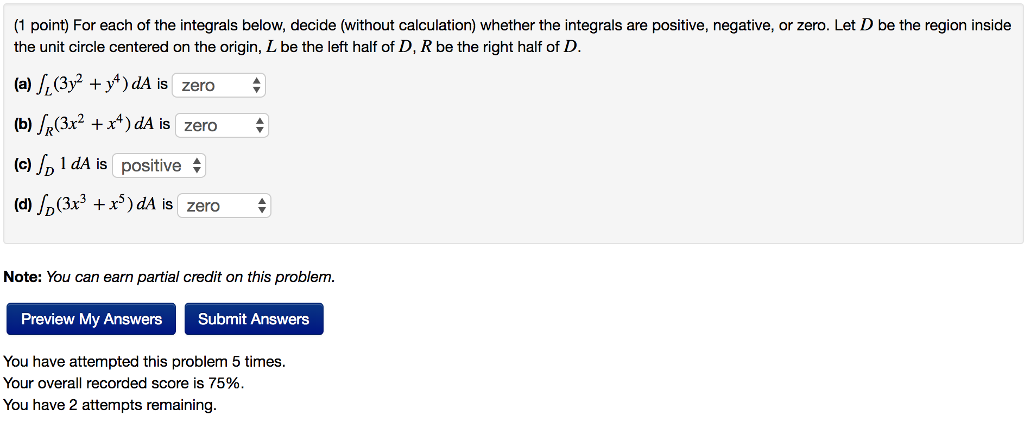
Task: Click the up-down arrows on part (d) selector
Action: pyautogui.click(x=262, y=205)
